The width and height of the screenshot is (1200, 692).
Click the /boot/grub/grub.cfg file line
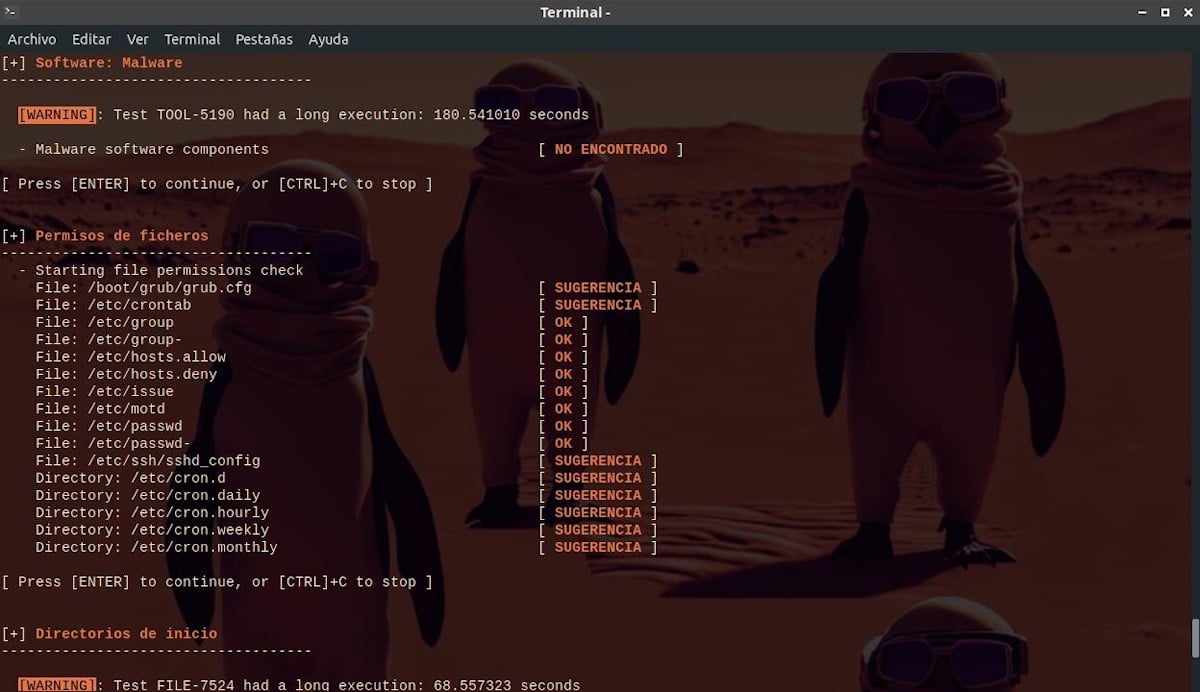[143, 288]
